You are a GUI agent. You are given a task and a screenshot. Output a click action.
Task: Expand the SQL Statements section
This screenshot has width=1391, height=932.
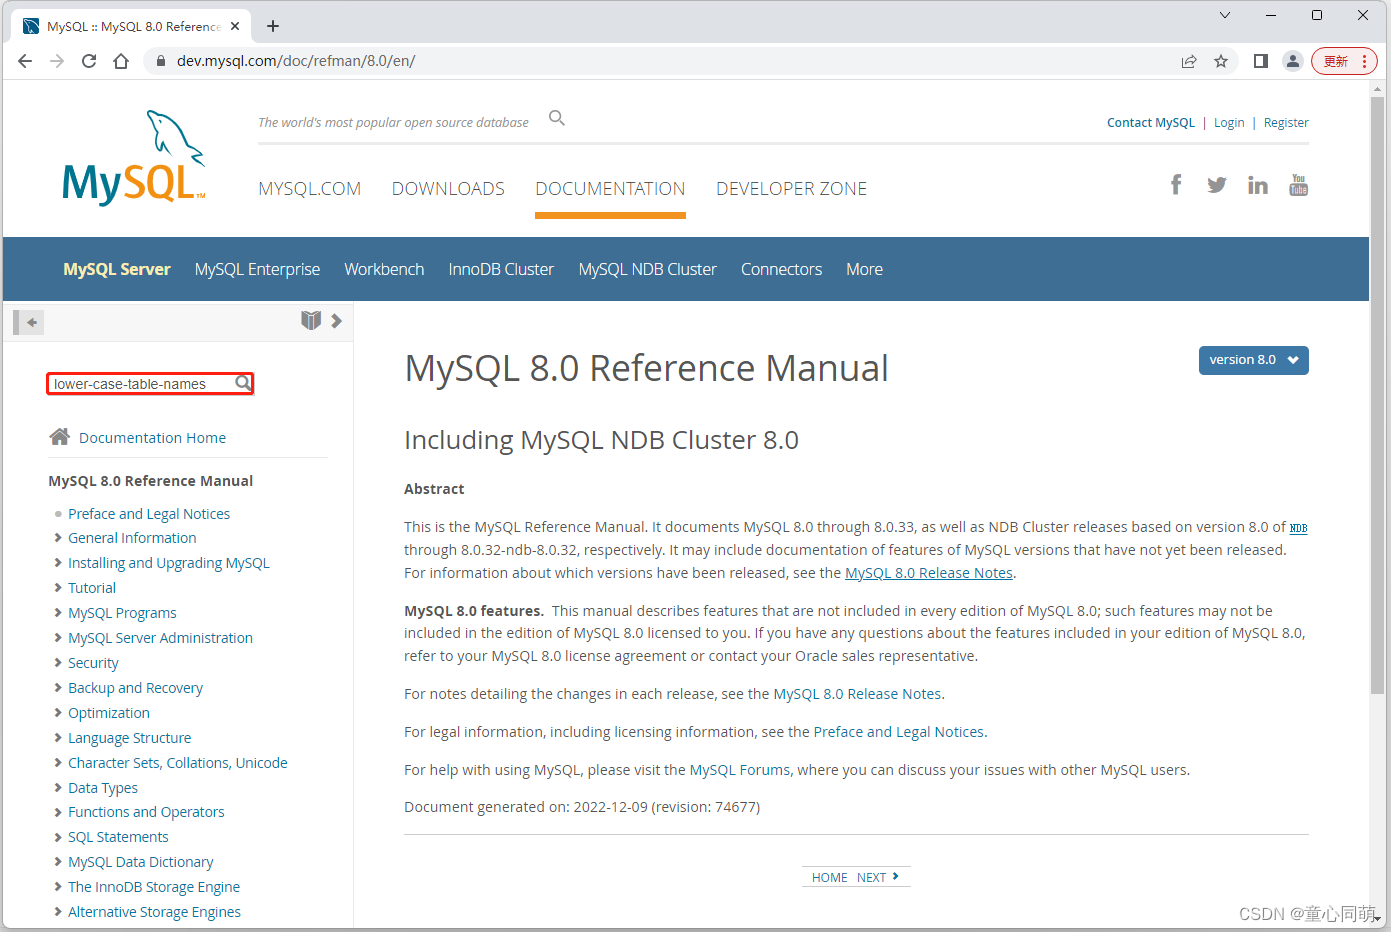click(118, 836)
